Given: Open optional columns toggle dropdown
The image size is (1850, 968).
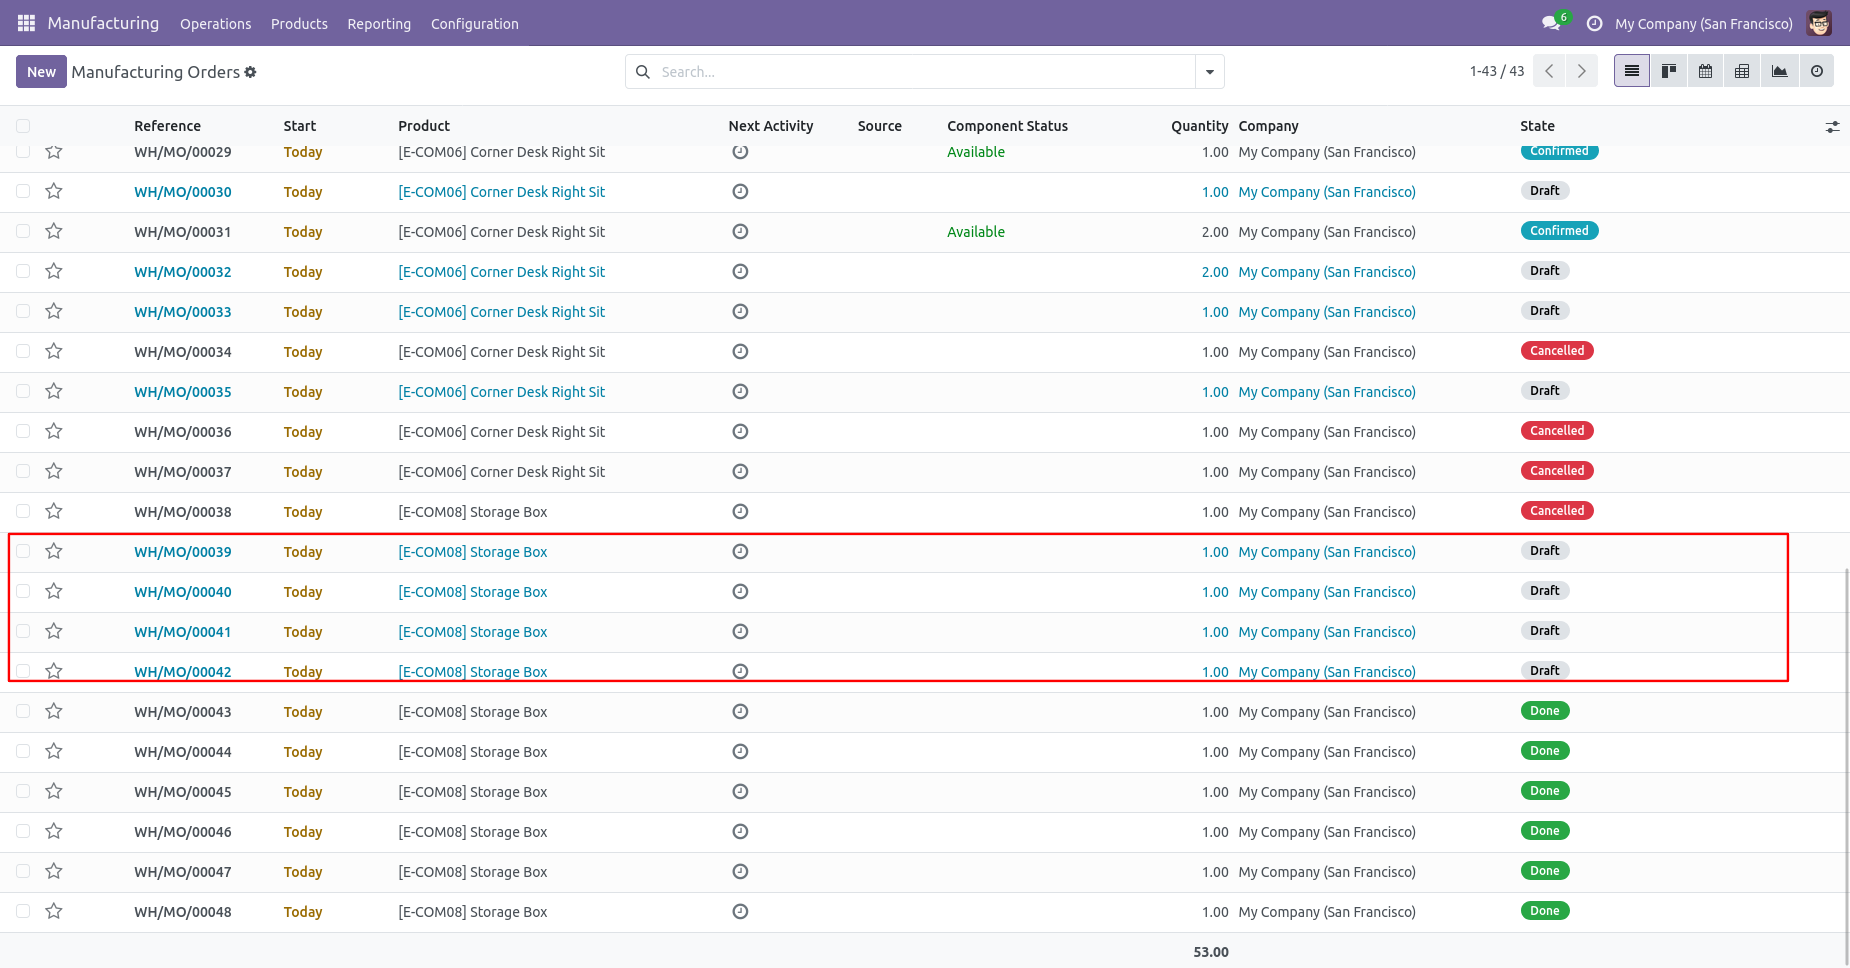Looking at the screenshot, I should click(1832, 127).
